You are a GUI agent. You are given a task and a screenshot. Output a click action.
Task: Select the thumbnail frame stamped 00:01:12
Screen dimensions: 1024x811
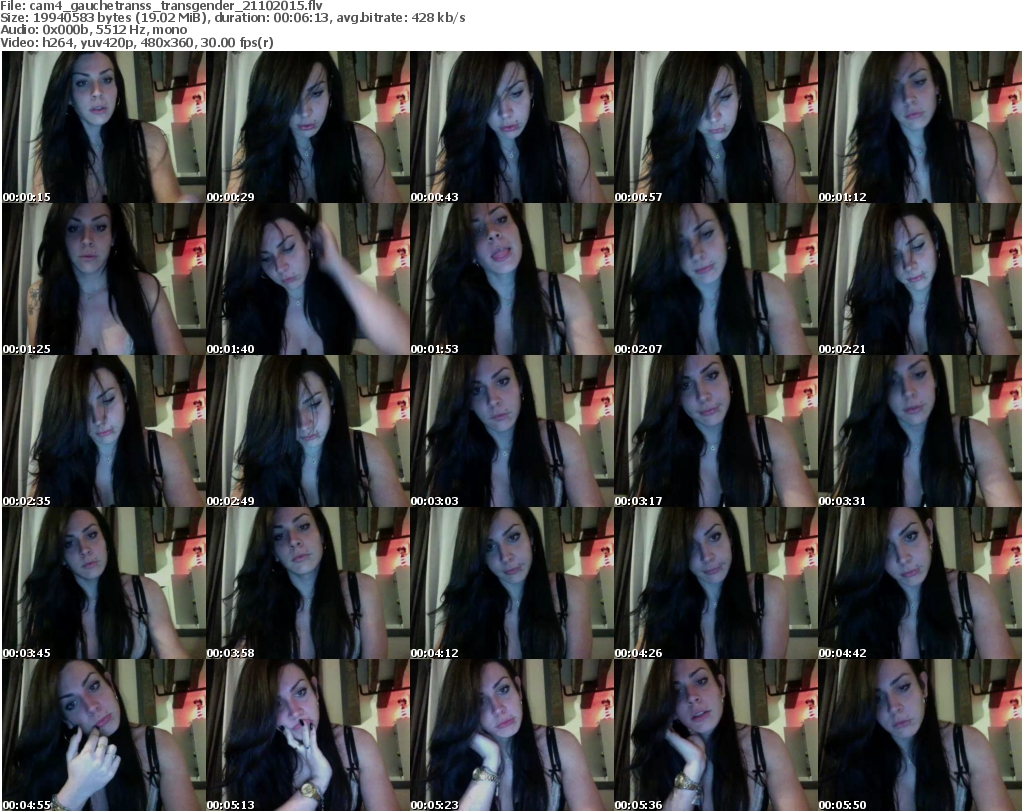pyautogui.click(x=920, y=127)
